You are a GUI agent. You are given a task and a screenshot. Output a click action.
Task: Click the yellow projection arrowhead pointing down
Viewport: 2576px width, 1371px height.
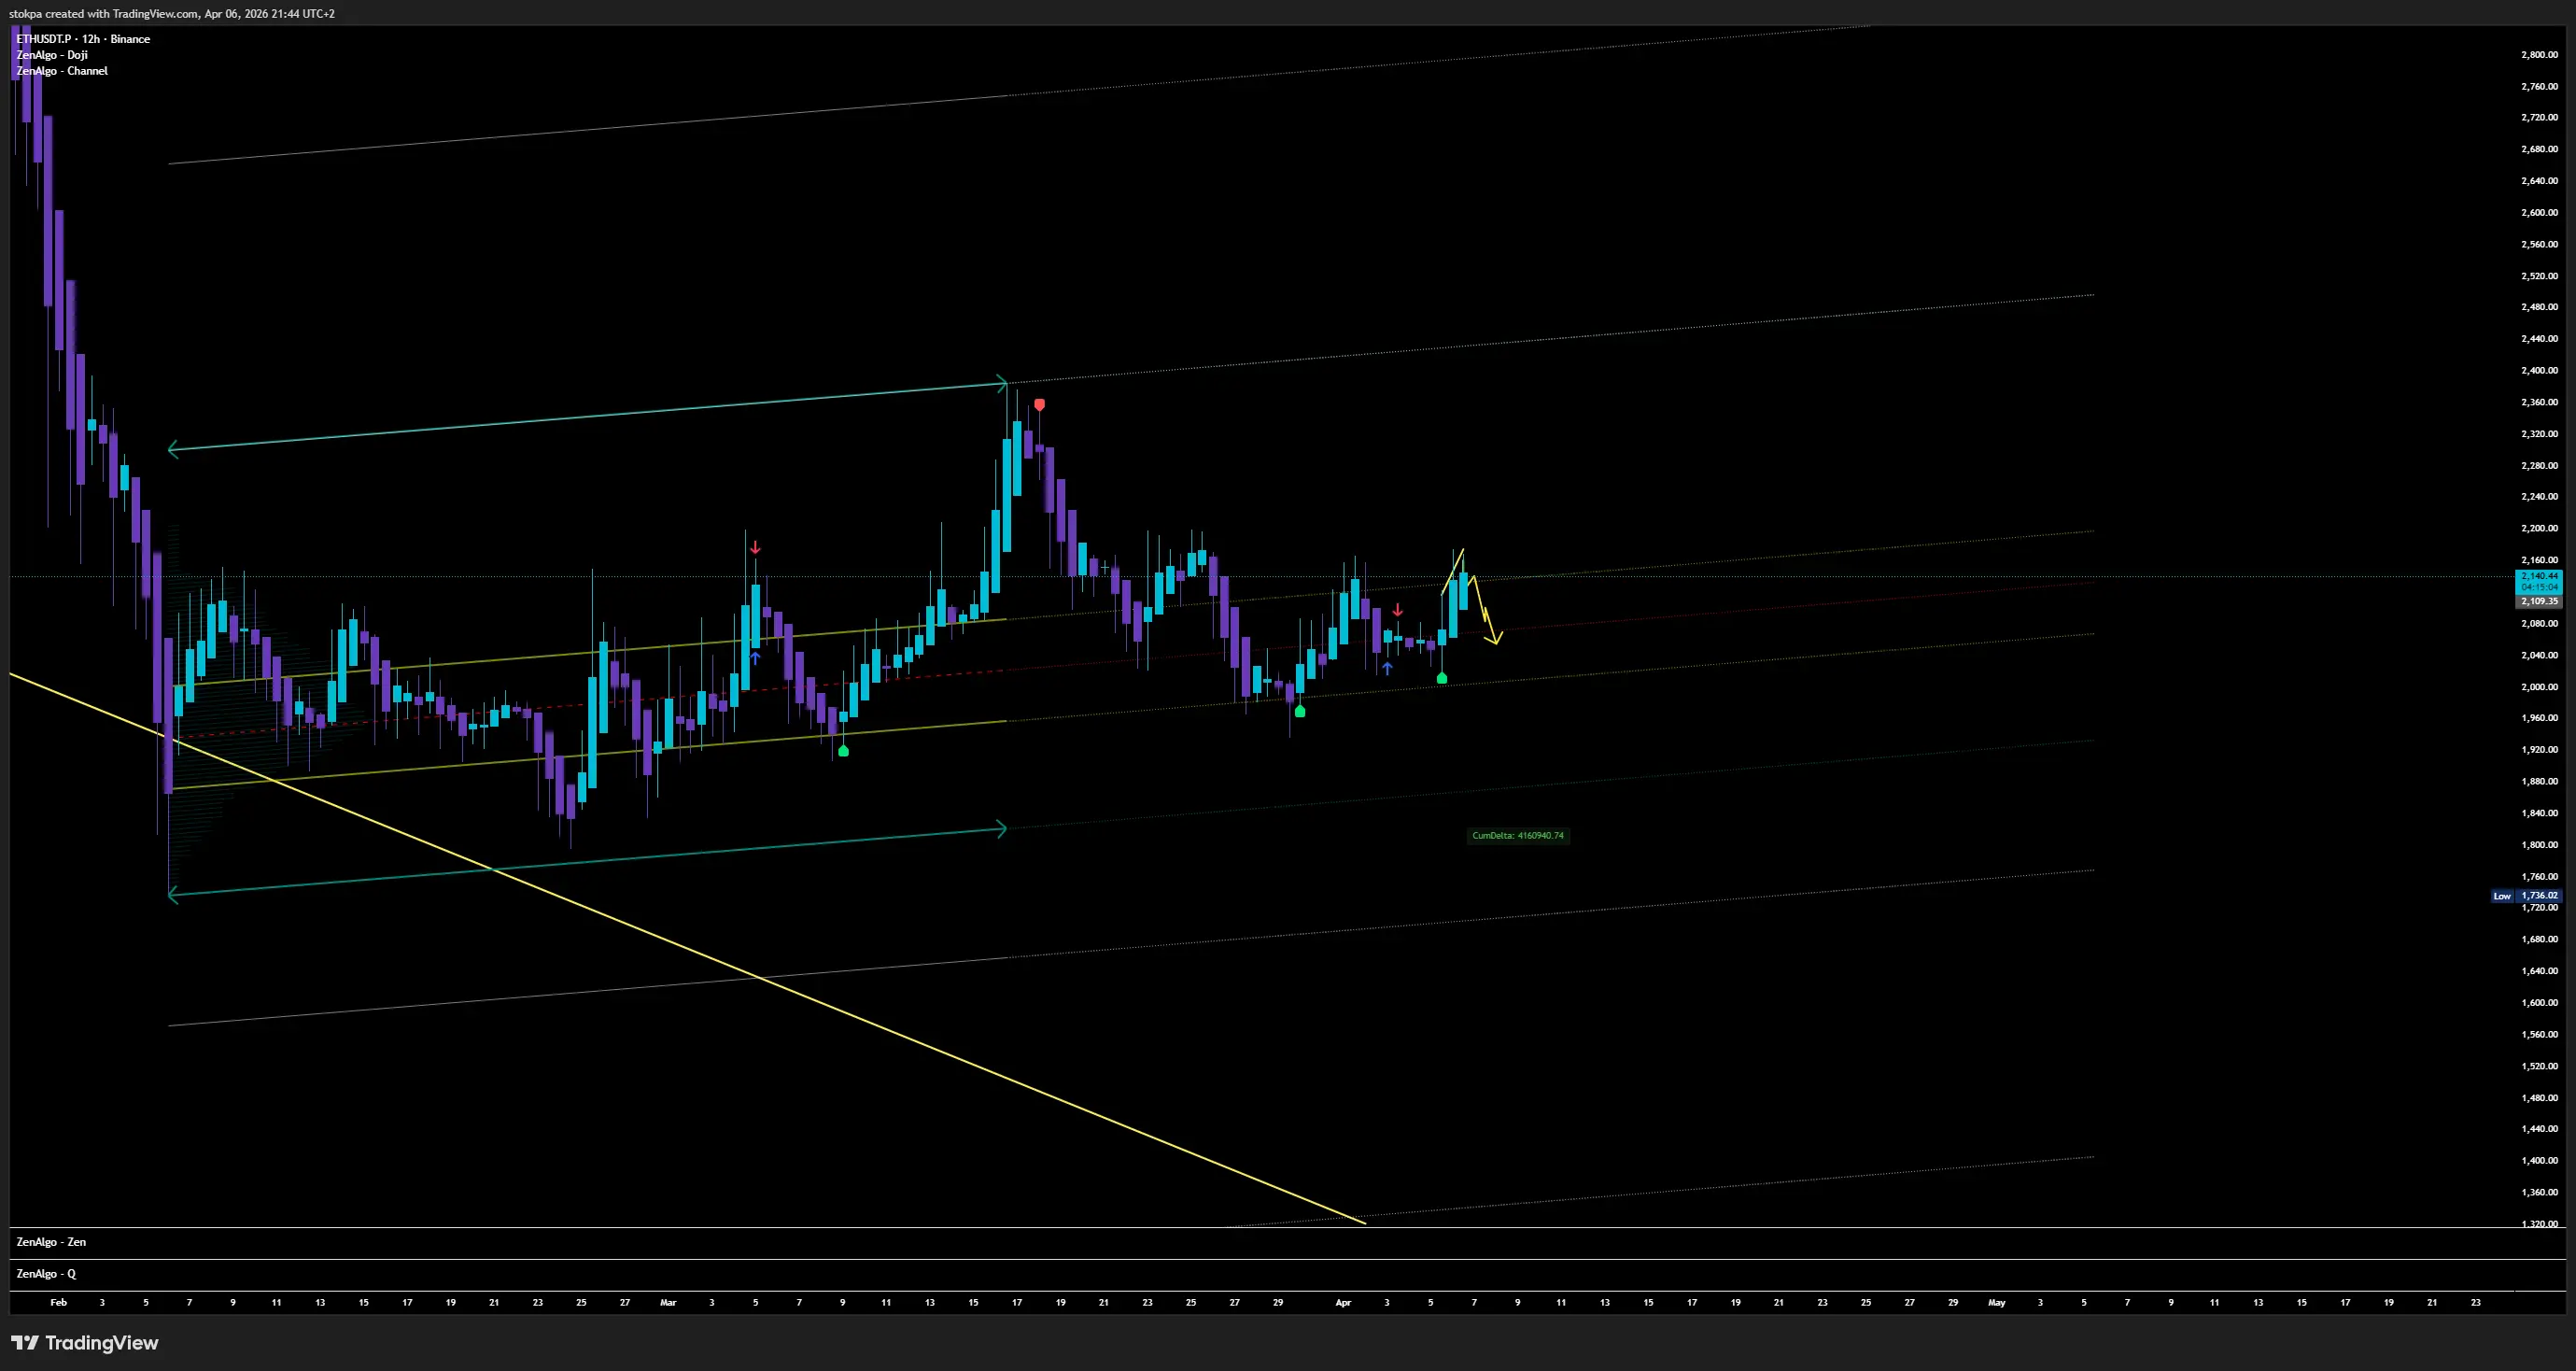[x=1495, y=640]
